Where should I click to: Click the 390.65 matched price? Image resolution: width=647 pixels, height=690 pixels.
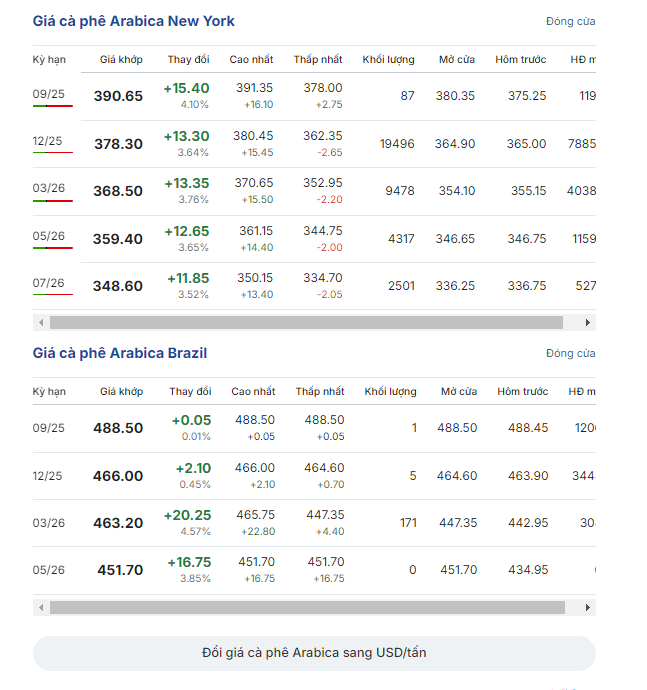[118, 96]
